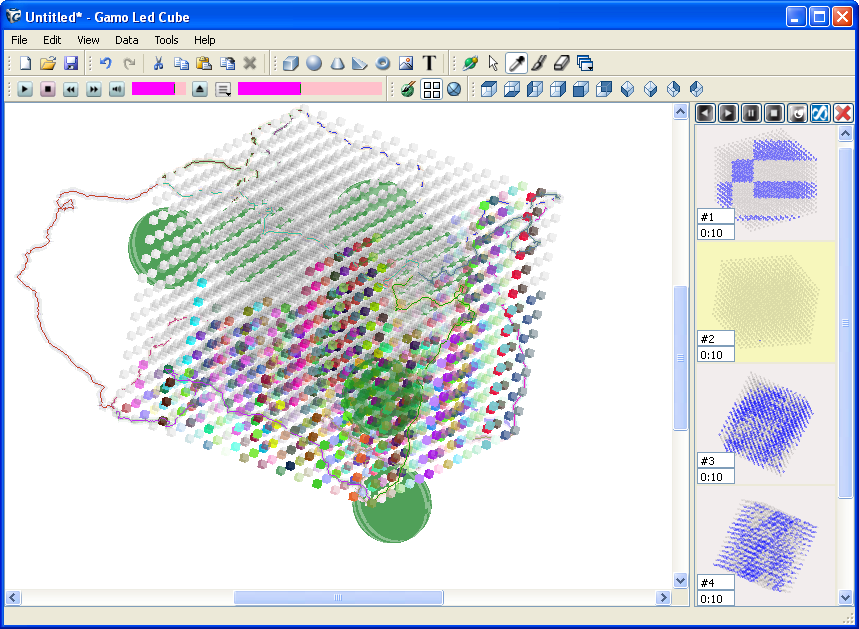Image resolution: width=859 pixels, height=629 pixels.
Task: Open the View menu
Action: pos(88,40)
